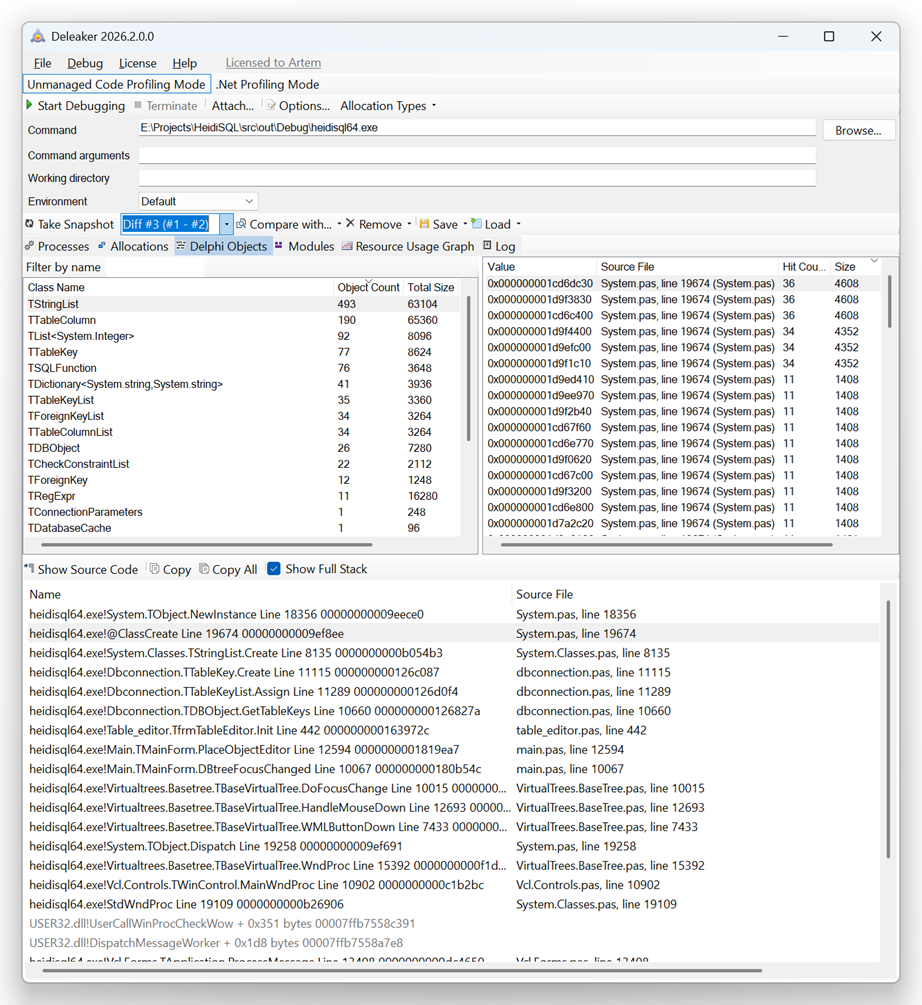
Task: Click the Attach... button
Action: 233,106
